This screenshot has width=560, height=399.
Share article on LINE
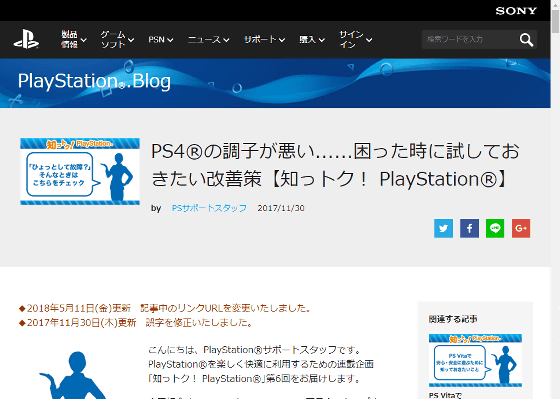[x=495, y=228]
